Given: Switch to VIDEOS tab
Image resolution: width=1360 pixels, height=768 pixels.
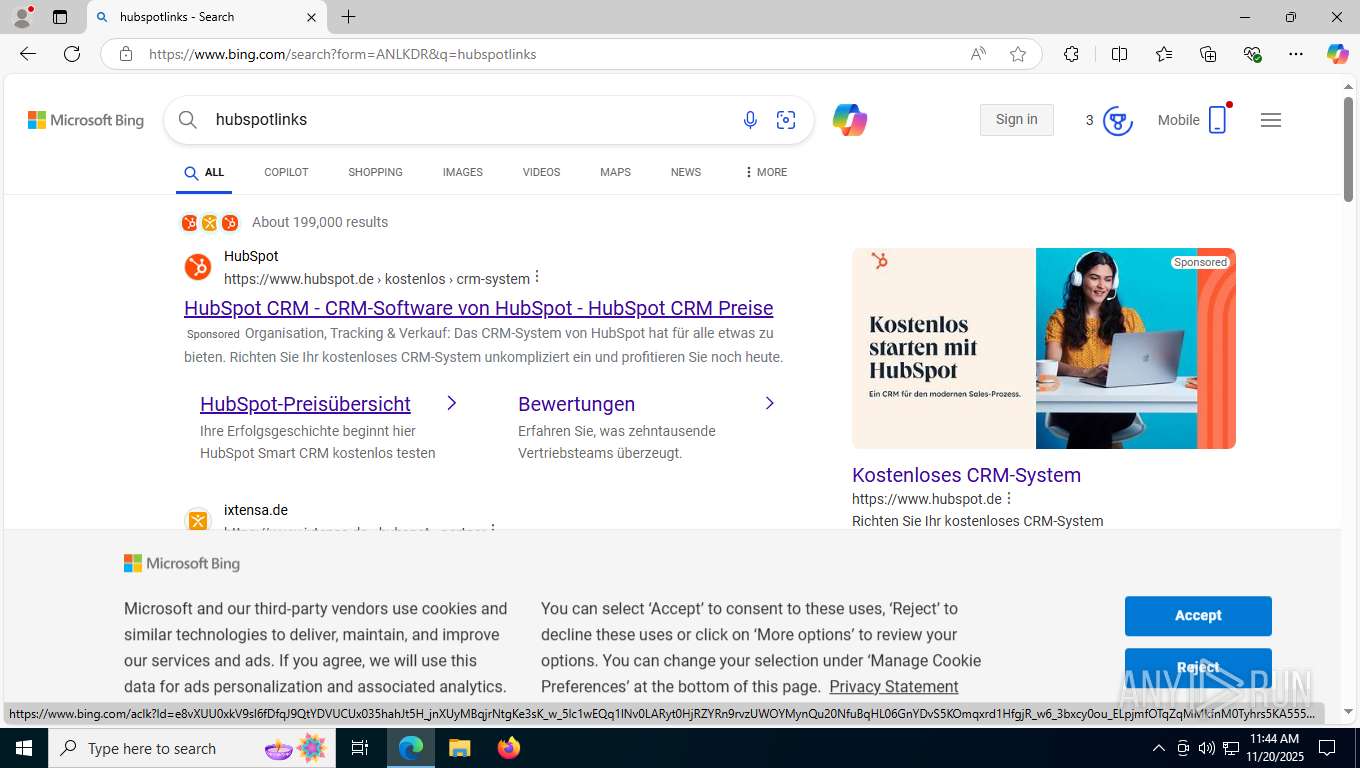Looking at the screenshot, I should pyautogui.click(x=541, y=173).
